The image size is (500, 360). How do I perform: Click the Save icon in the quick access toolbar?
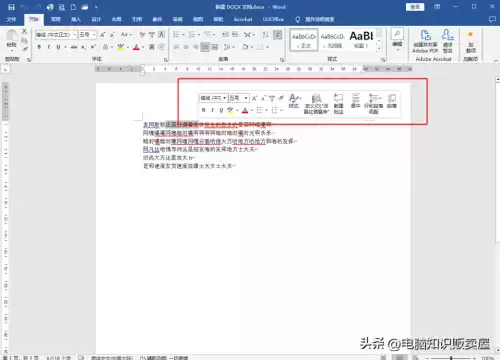[11, 7]
